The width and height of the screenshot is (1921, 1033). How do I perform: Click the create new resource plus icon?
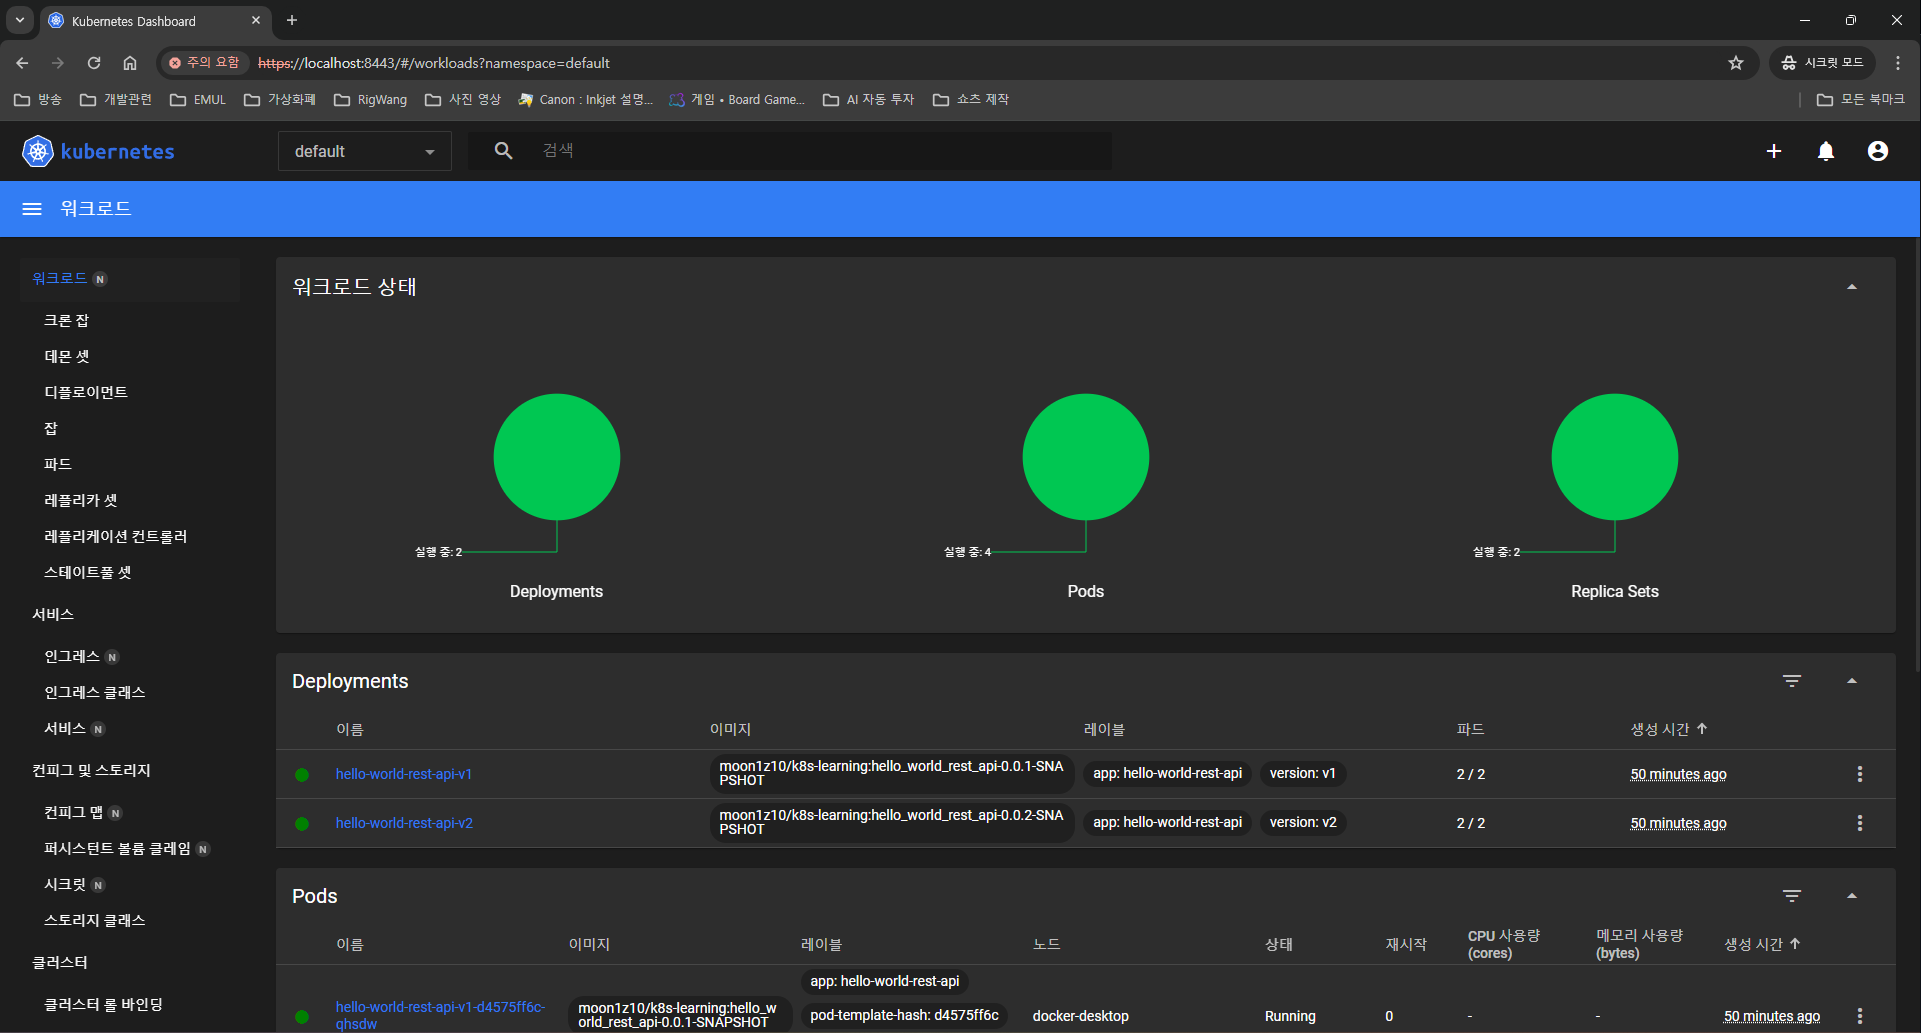1774,151
